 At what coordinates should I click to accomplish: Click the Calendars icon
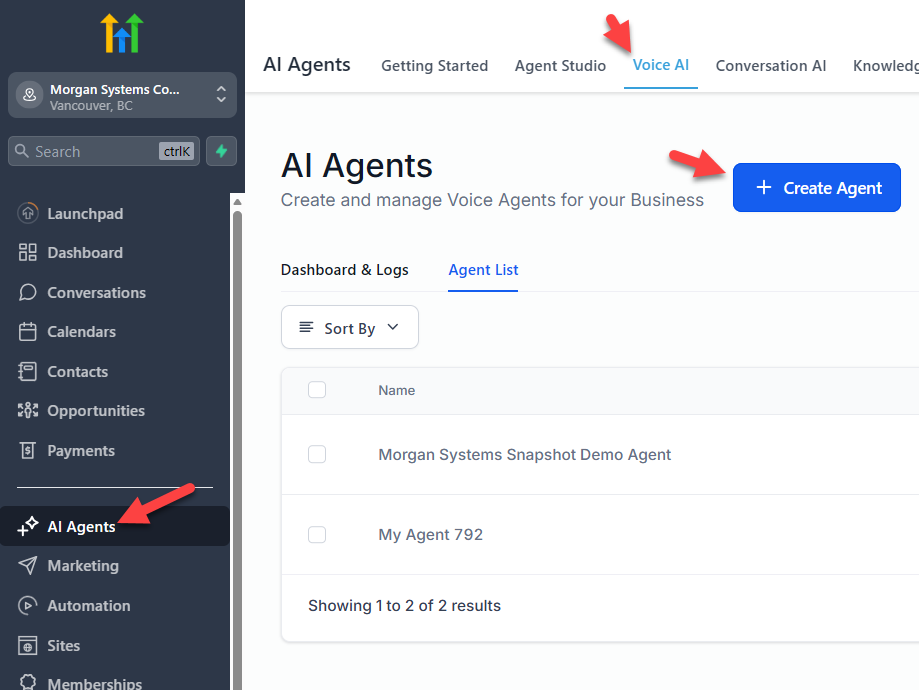(x=28, y=331)
